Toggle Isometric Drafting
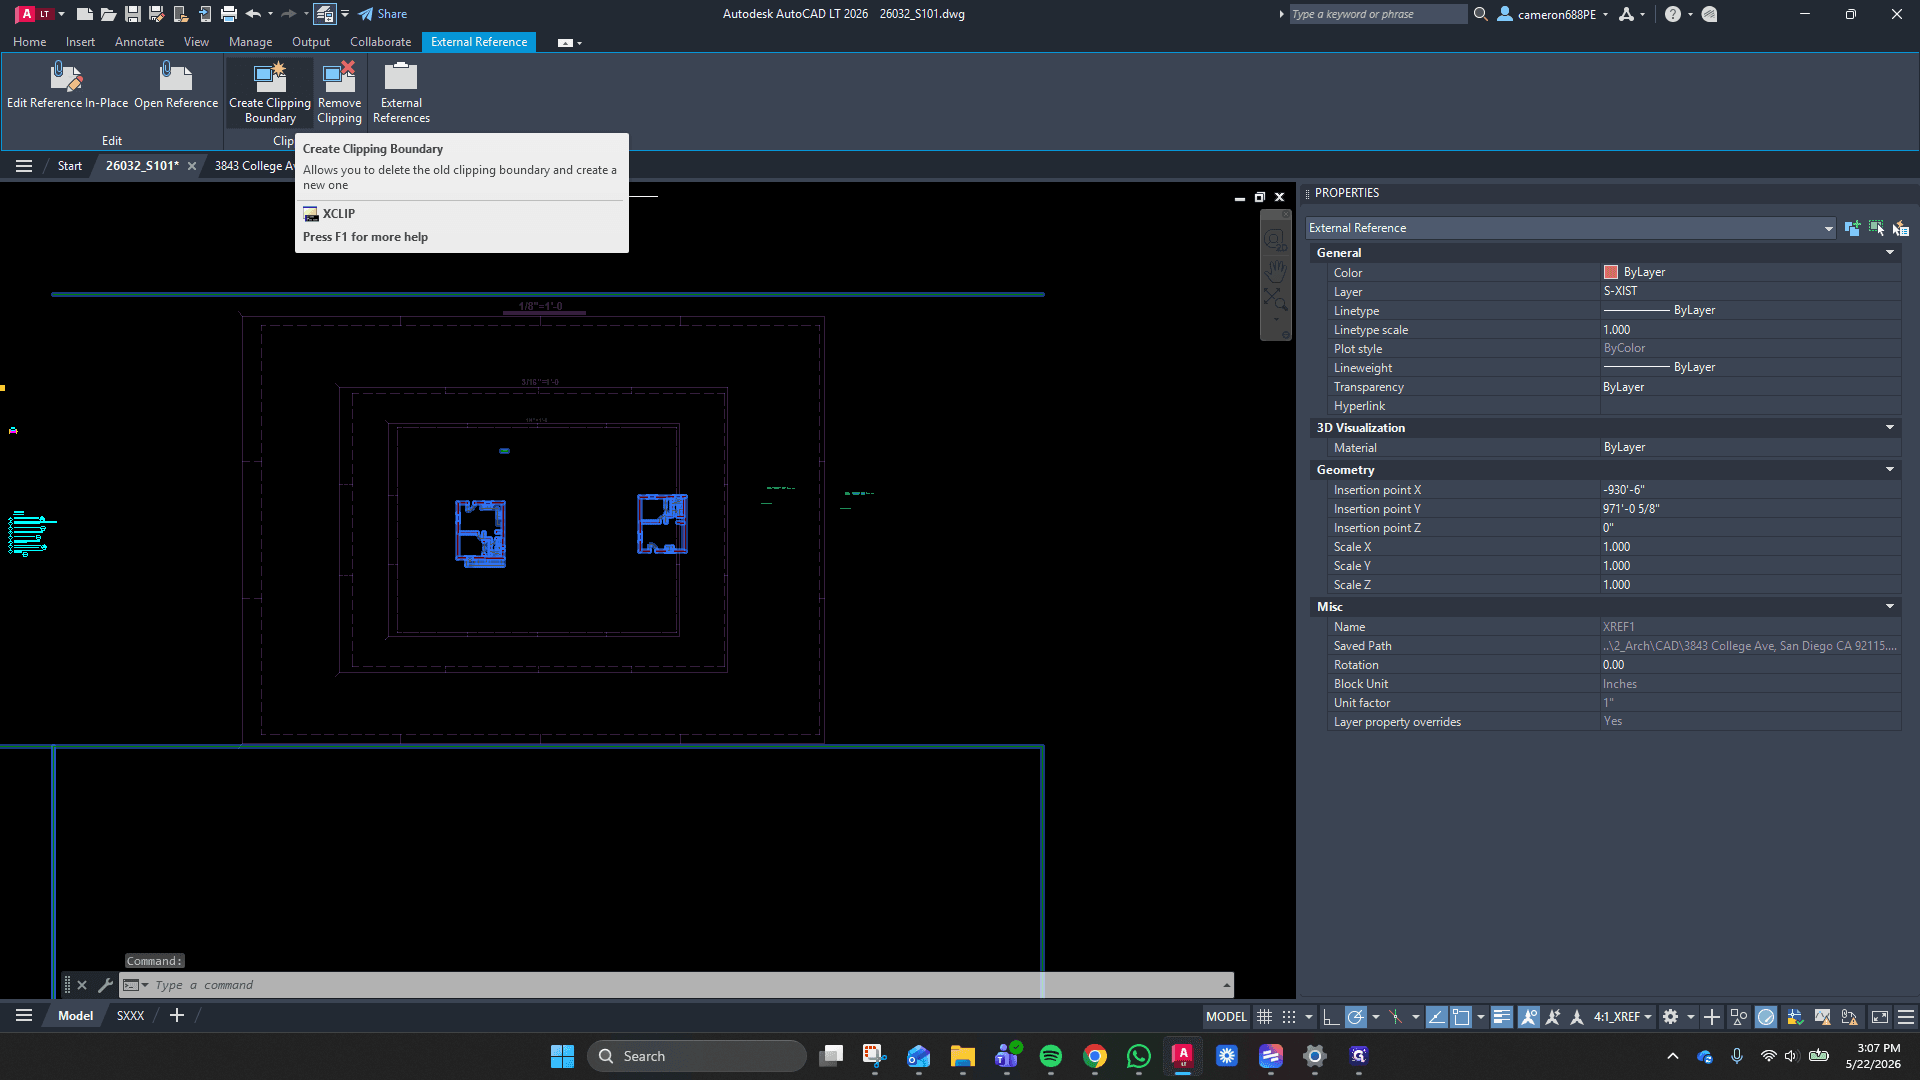Image resolution: width=1920 pixels, height=1080 pixels. coord(1396,1017)
